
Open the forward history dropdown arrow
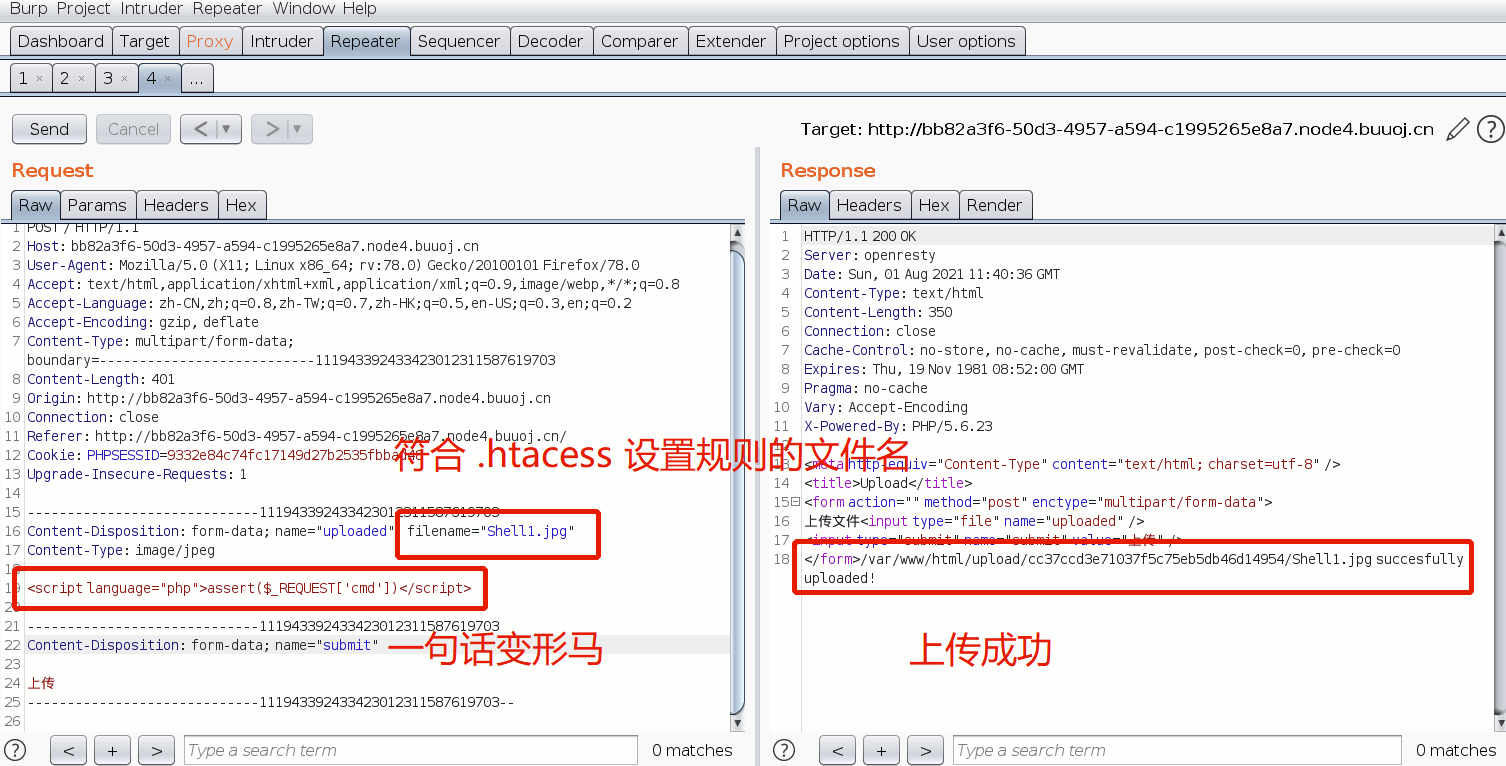[298, 129]
